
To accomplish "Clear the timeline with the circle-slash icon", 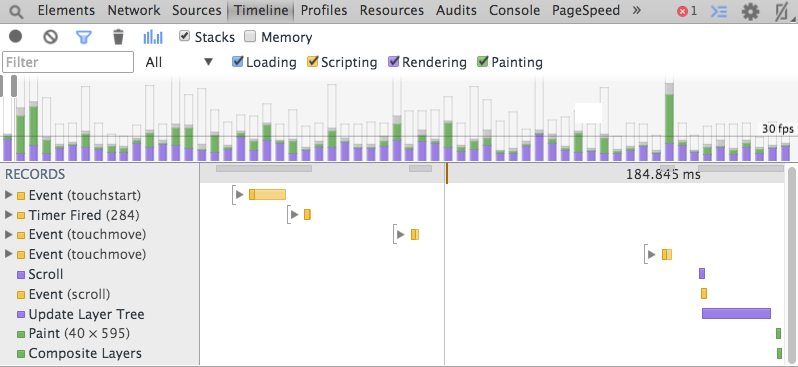I will (x=50, y=37).
